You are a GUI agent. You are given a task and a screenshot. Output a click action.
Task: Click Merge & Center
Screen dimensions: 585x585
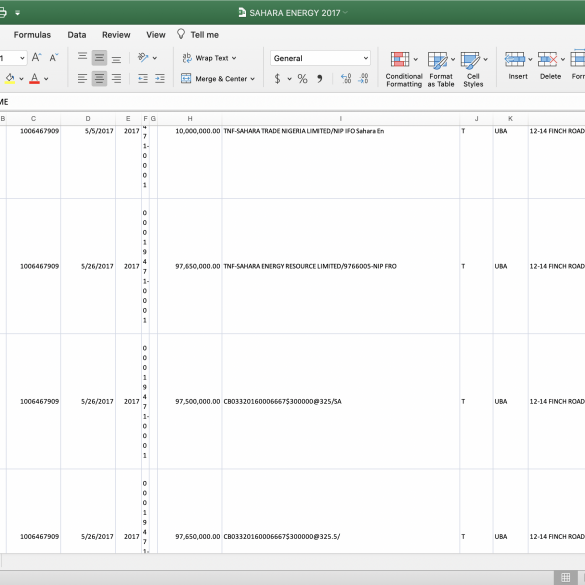point(214,79)
